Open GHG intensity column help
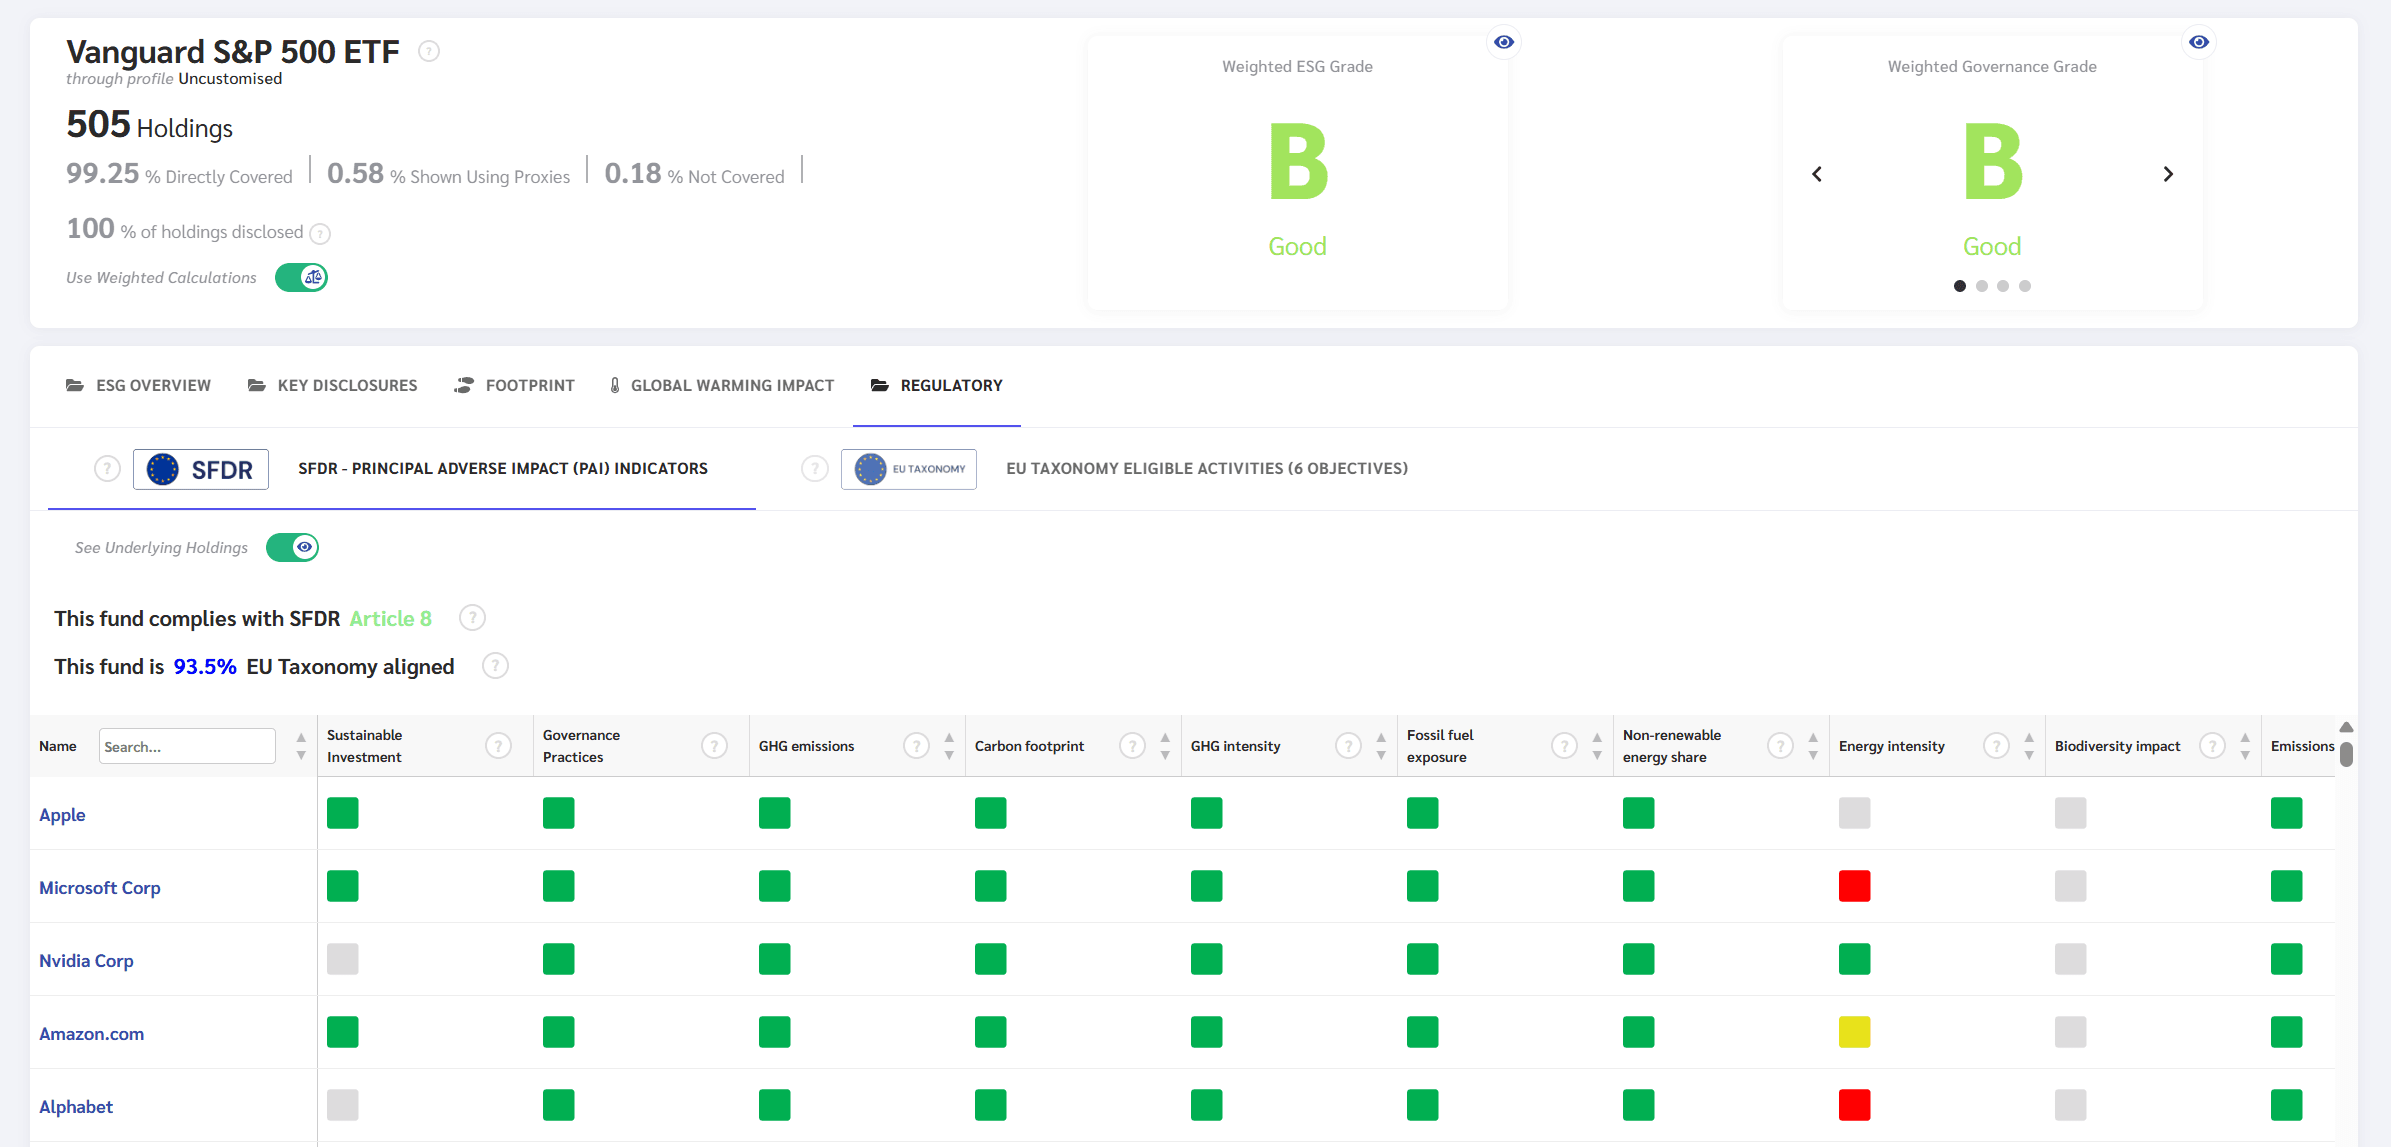This screenshot has width=2391, height=1147. point(1348,746)
